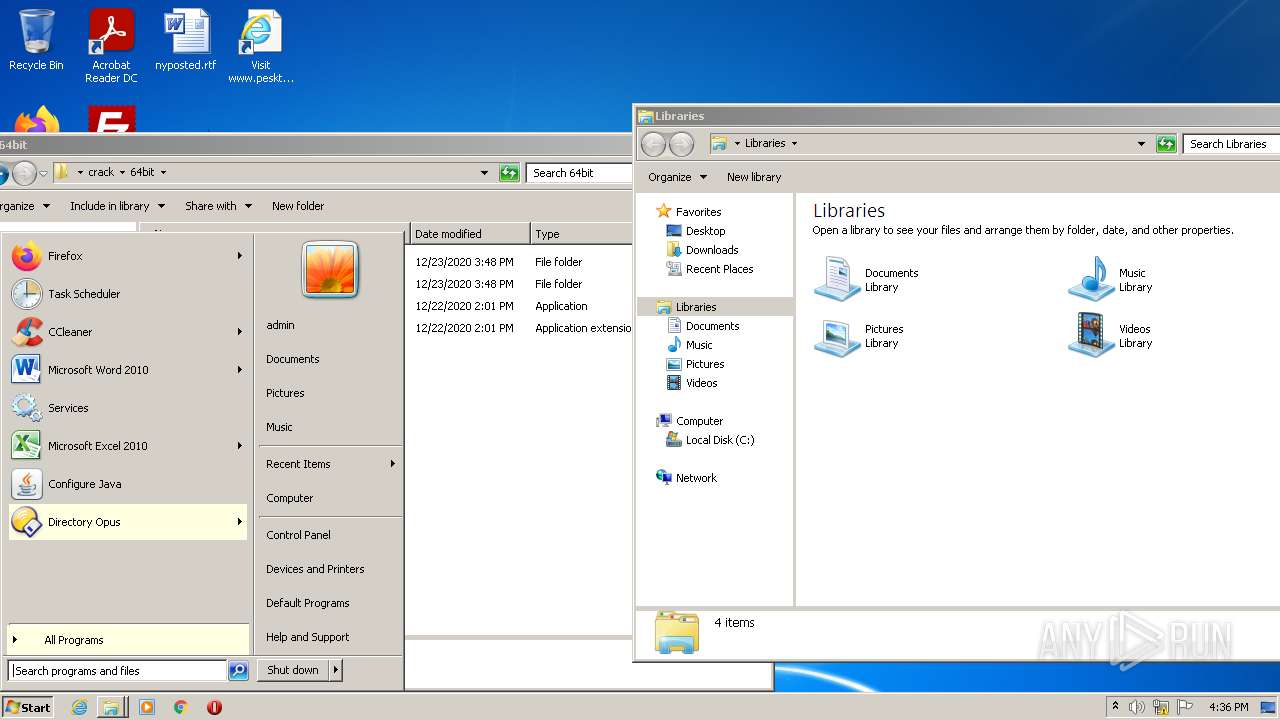Click New folder in 64bit window
Image resolution: width=1280 pixels, height=720 pixels.
point(298,206)
